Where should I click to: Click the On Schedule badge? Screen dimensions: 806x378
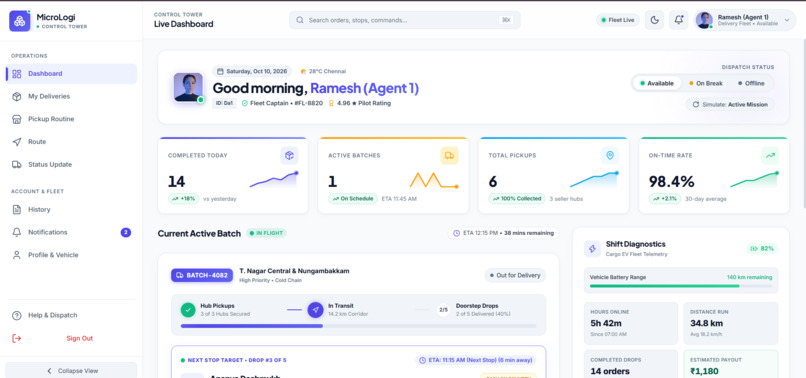tap(353, 199)
